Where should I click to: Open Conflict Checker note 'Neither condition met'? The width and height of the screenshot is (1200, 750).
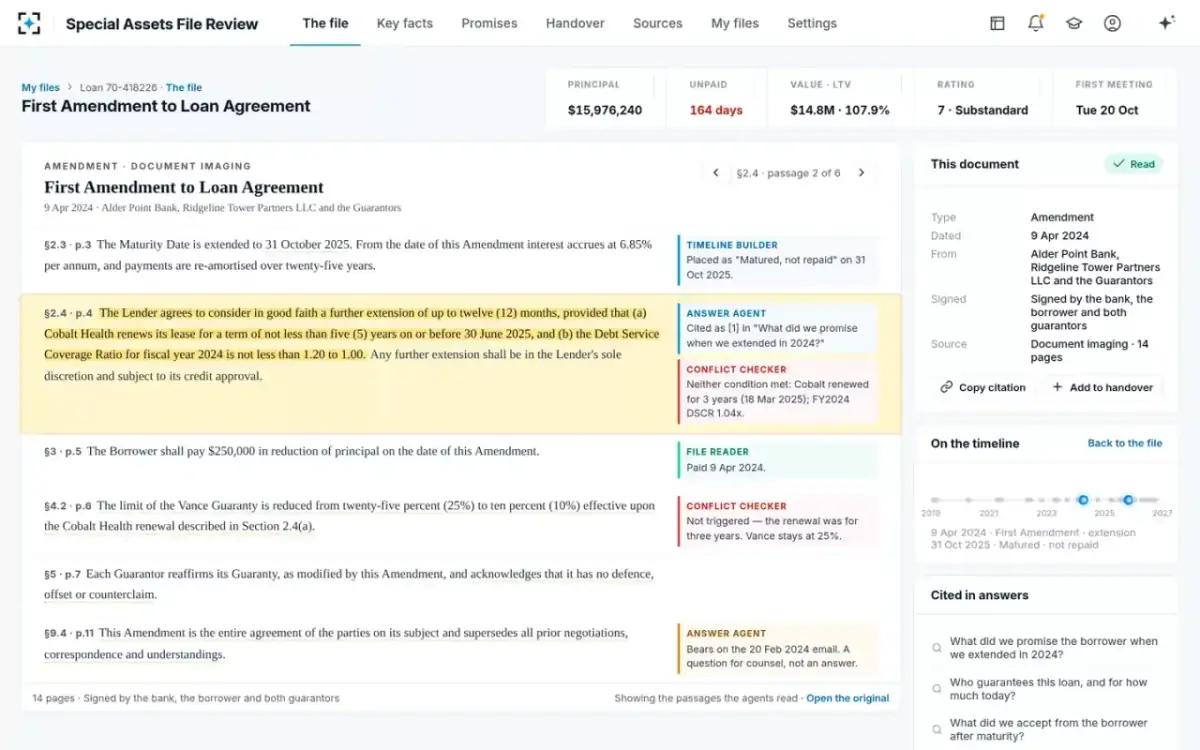779,391
